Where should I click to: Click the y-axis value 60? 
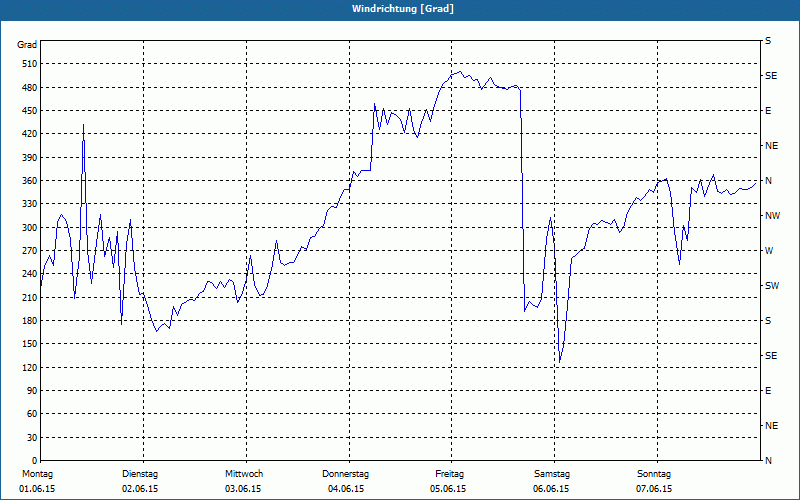coord(32,414)
